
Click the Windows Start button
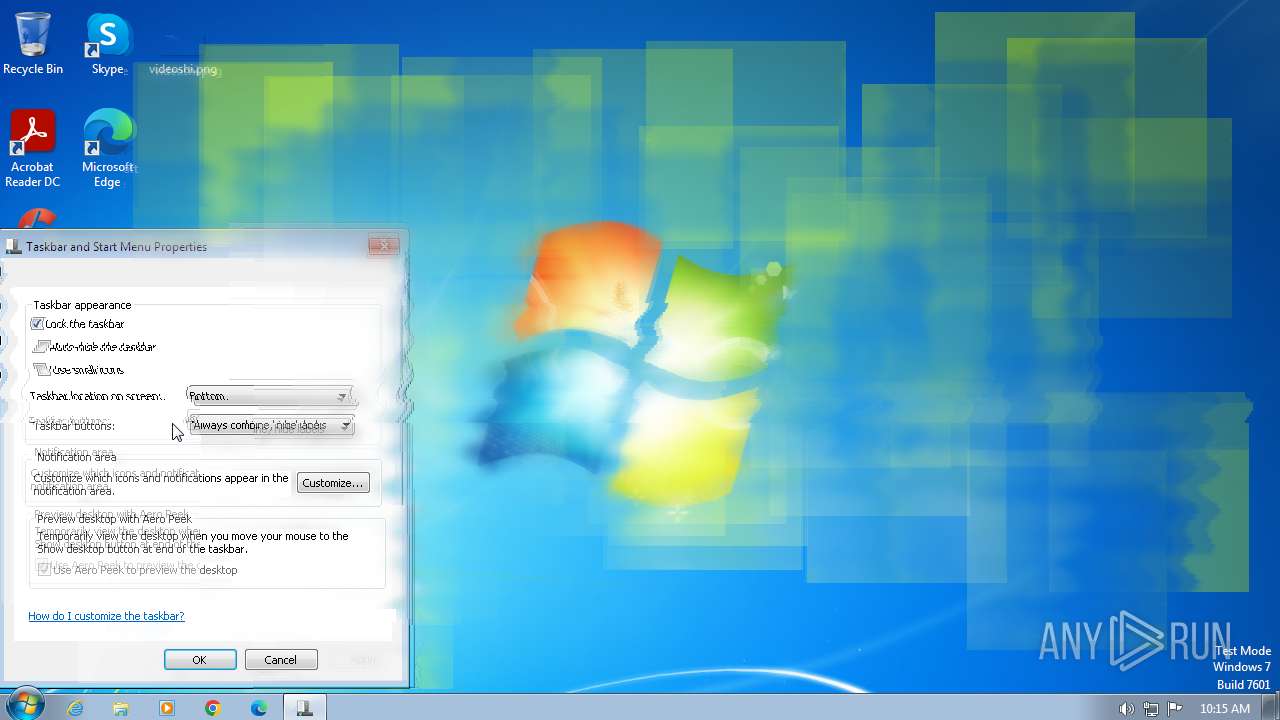[26, 706]
